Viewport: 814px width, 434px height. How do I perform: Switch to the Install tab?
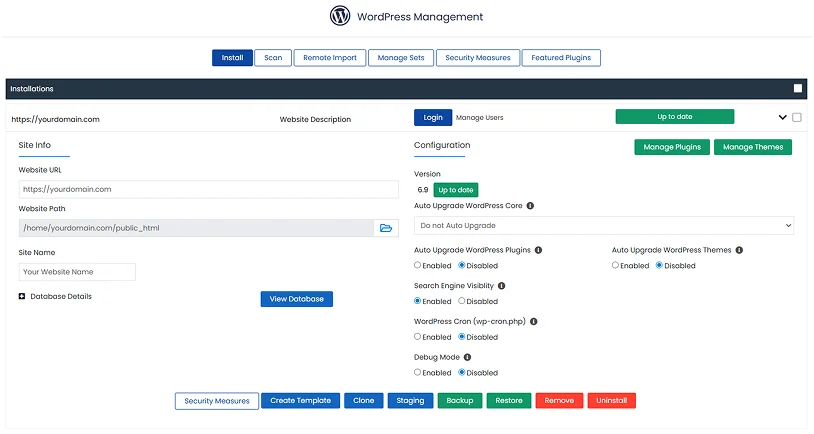(232, 58)
